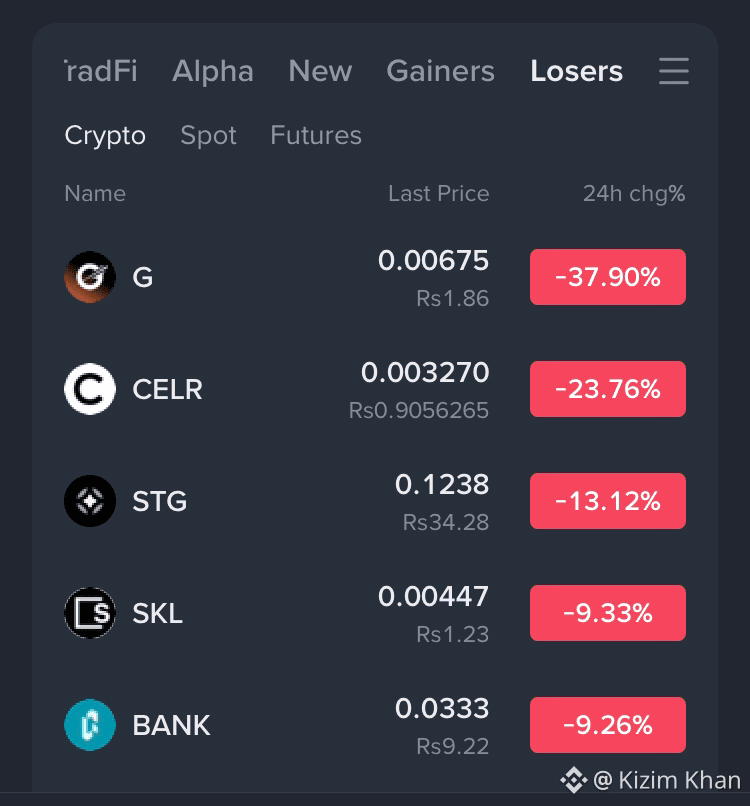
Task: Click the BANK coin logo icon
Action: (90, 725)
